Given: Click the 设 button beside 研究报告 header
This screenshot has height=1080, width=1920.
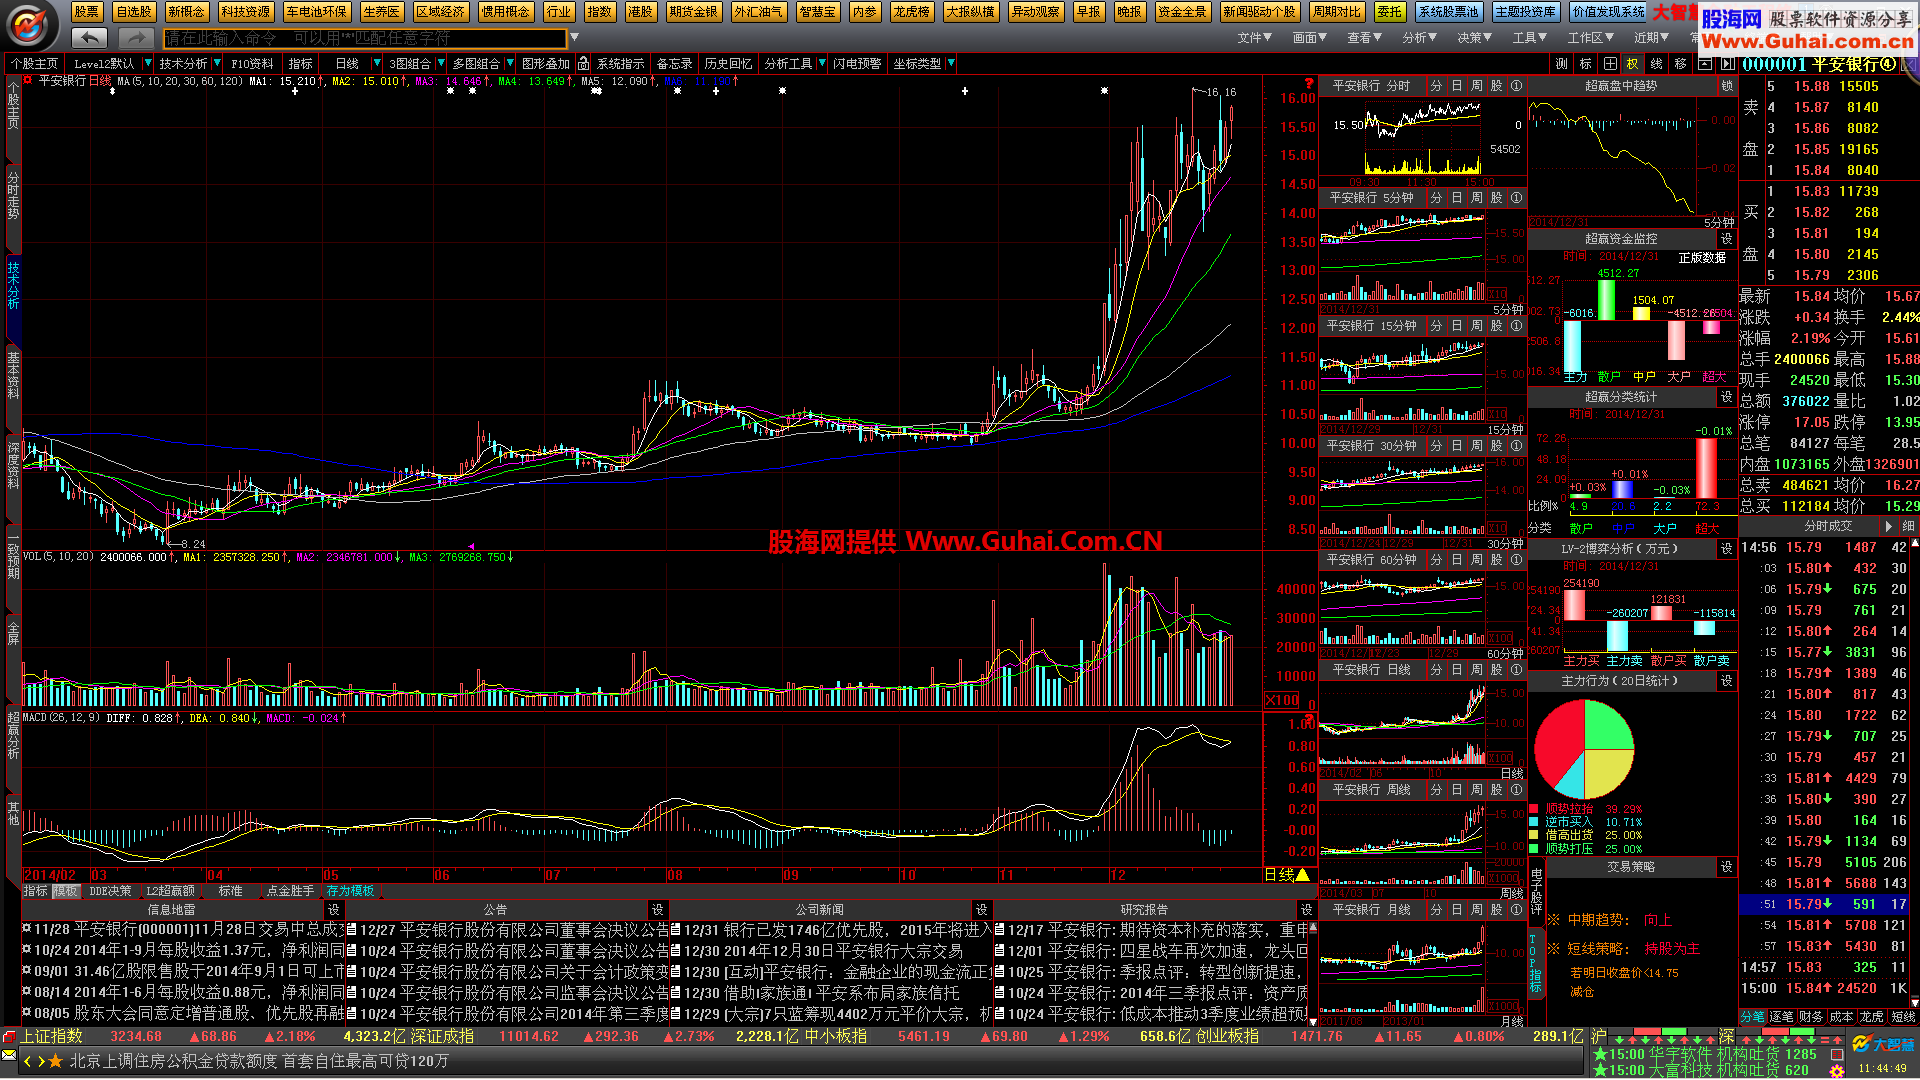Looking at the screenshot, I should (1306, 910).
